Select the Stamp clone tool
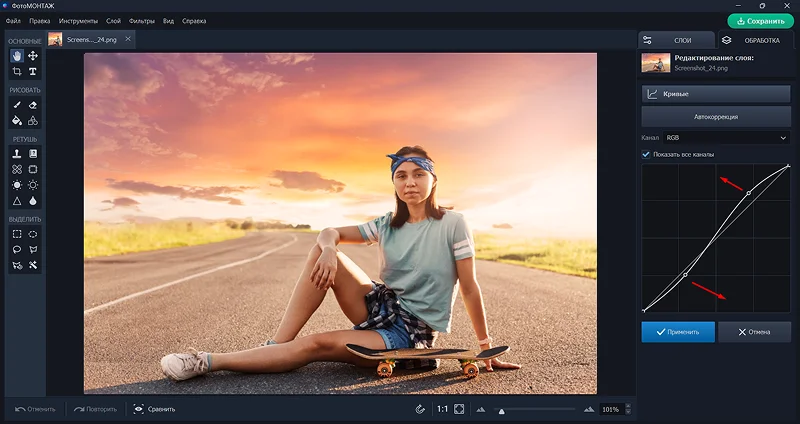Screen dimensions: 800x424 (x=17, y=154)
